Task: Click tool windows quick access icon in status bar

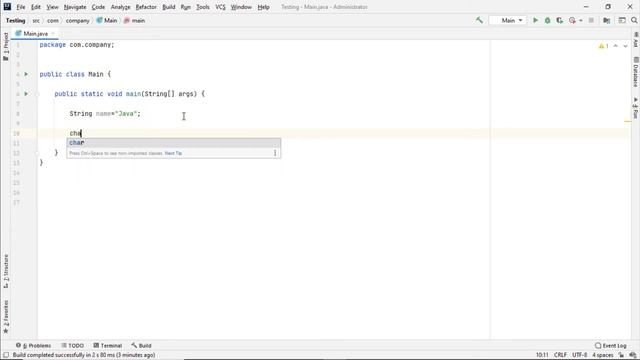Action: pos(6,355)
